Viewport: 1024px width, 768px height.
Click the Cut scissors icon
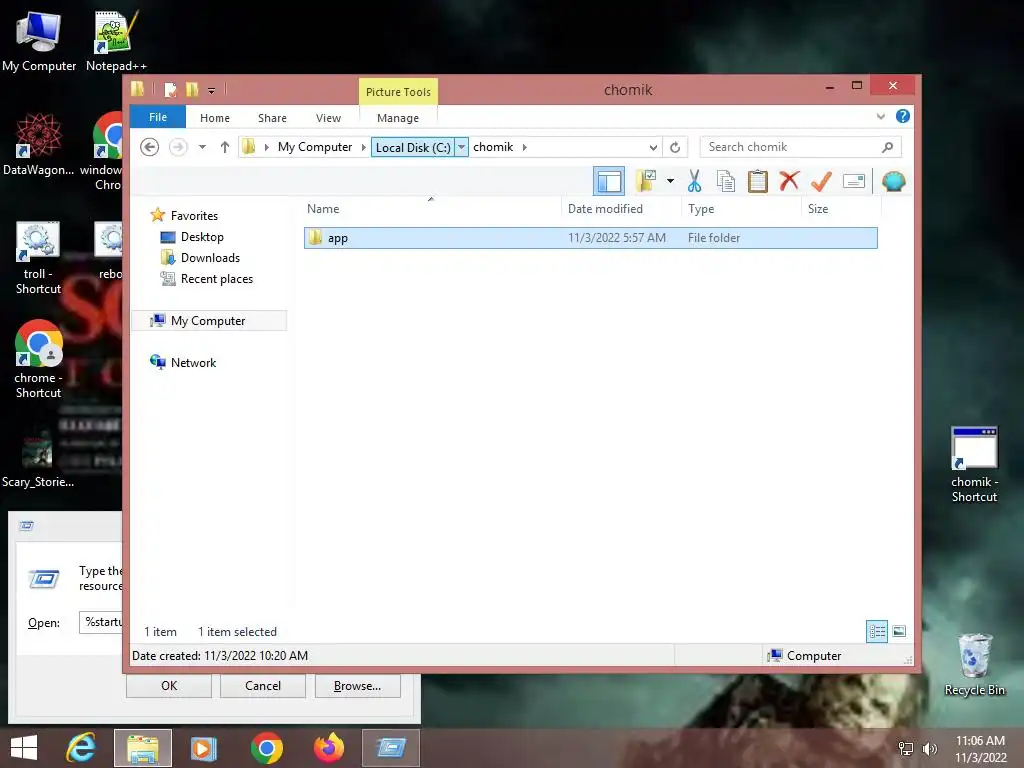coord(694,181)
